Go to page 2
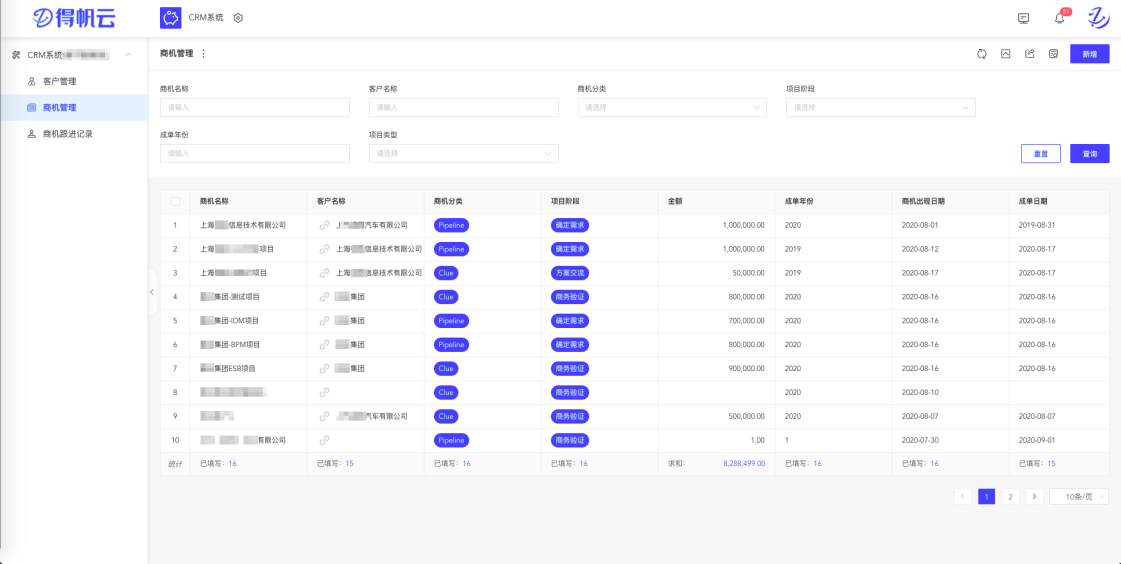 pyautogui.click(x=1010, y=497)
